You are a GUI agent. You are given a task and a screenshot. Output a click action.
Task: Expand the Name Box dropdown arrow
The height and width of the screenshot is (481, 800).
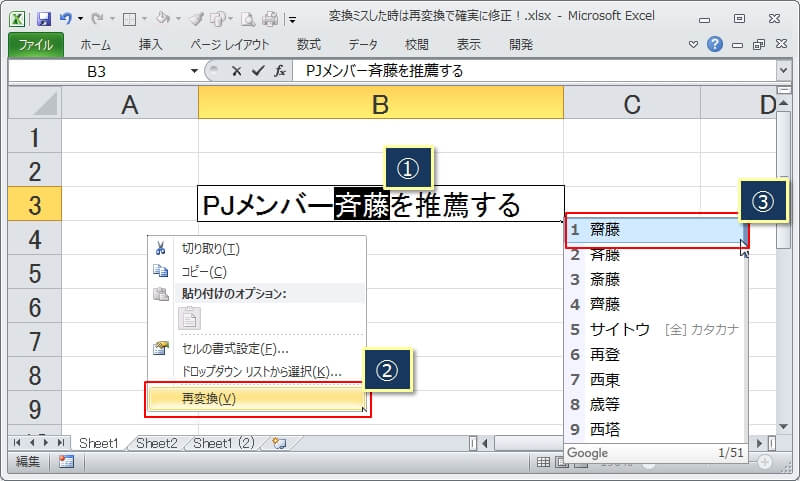(x=194, y=71)
